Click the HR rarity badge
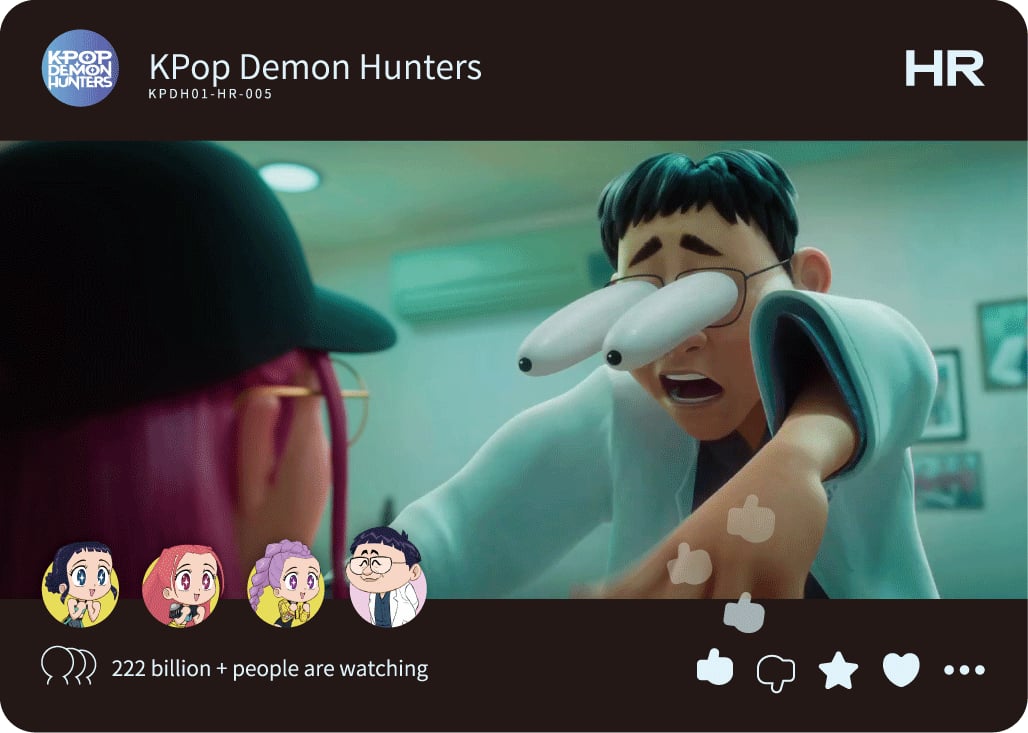Screen dimensions: 1028x733 tap(945, 68)
